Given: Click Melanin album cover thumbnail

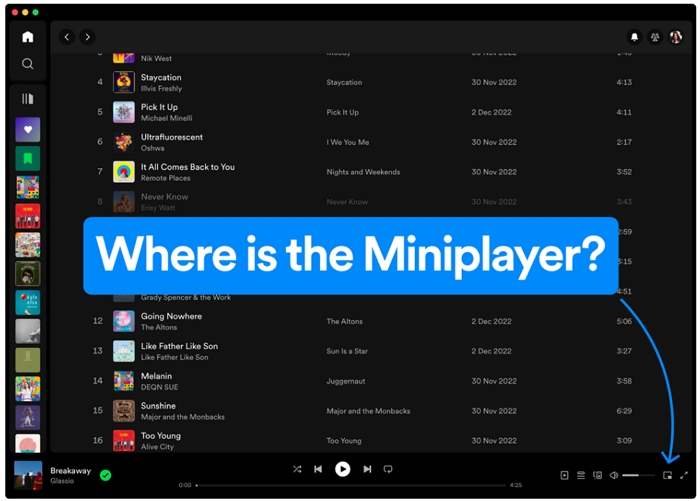Looking at the screenshot, I should pyautogui.click(x=124, y=381).
